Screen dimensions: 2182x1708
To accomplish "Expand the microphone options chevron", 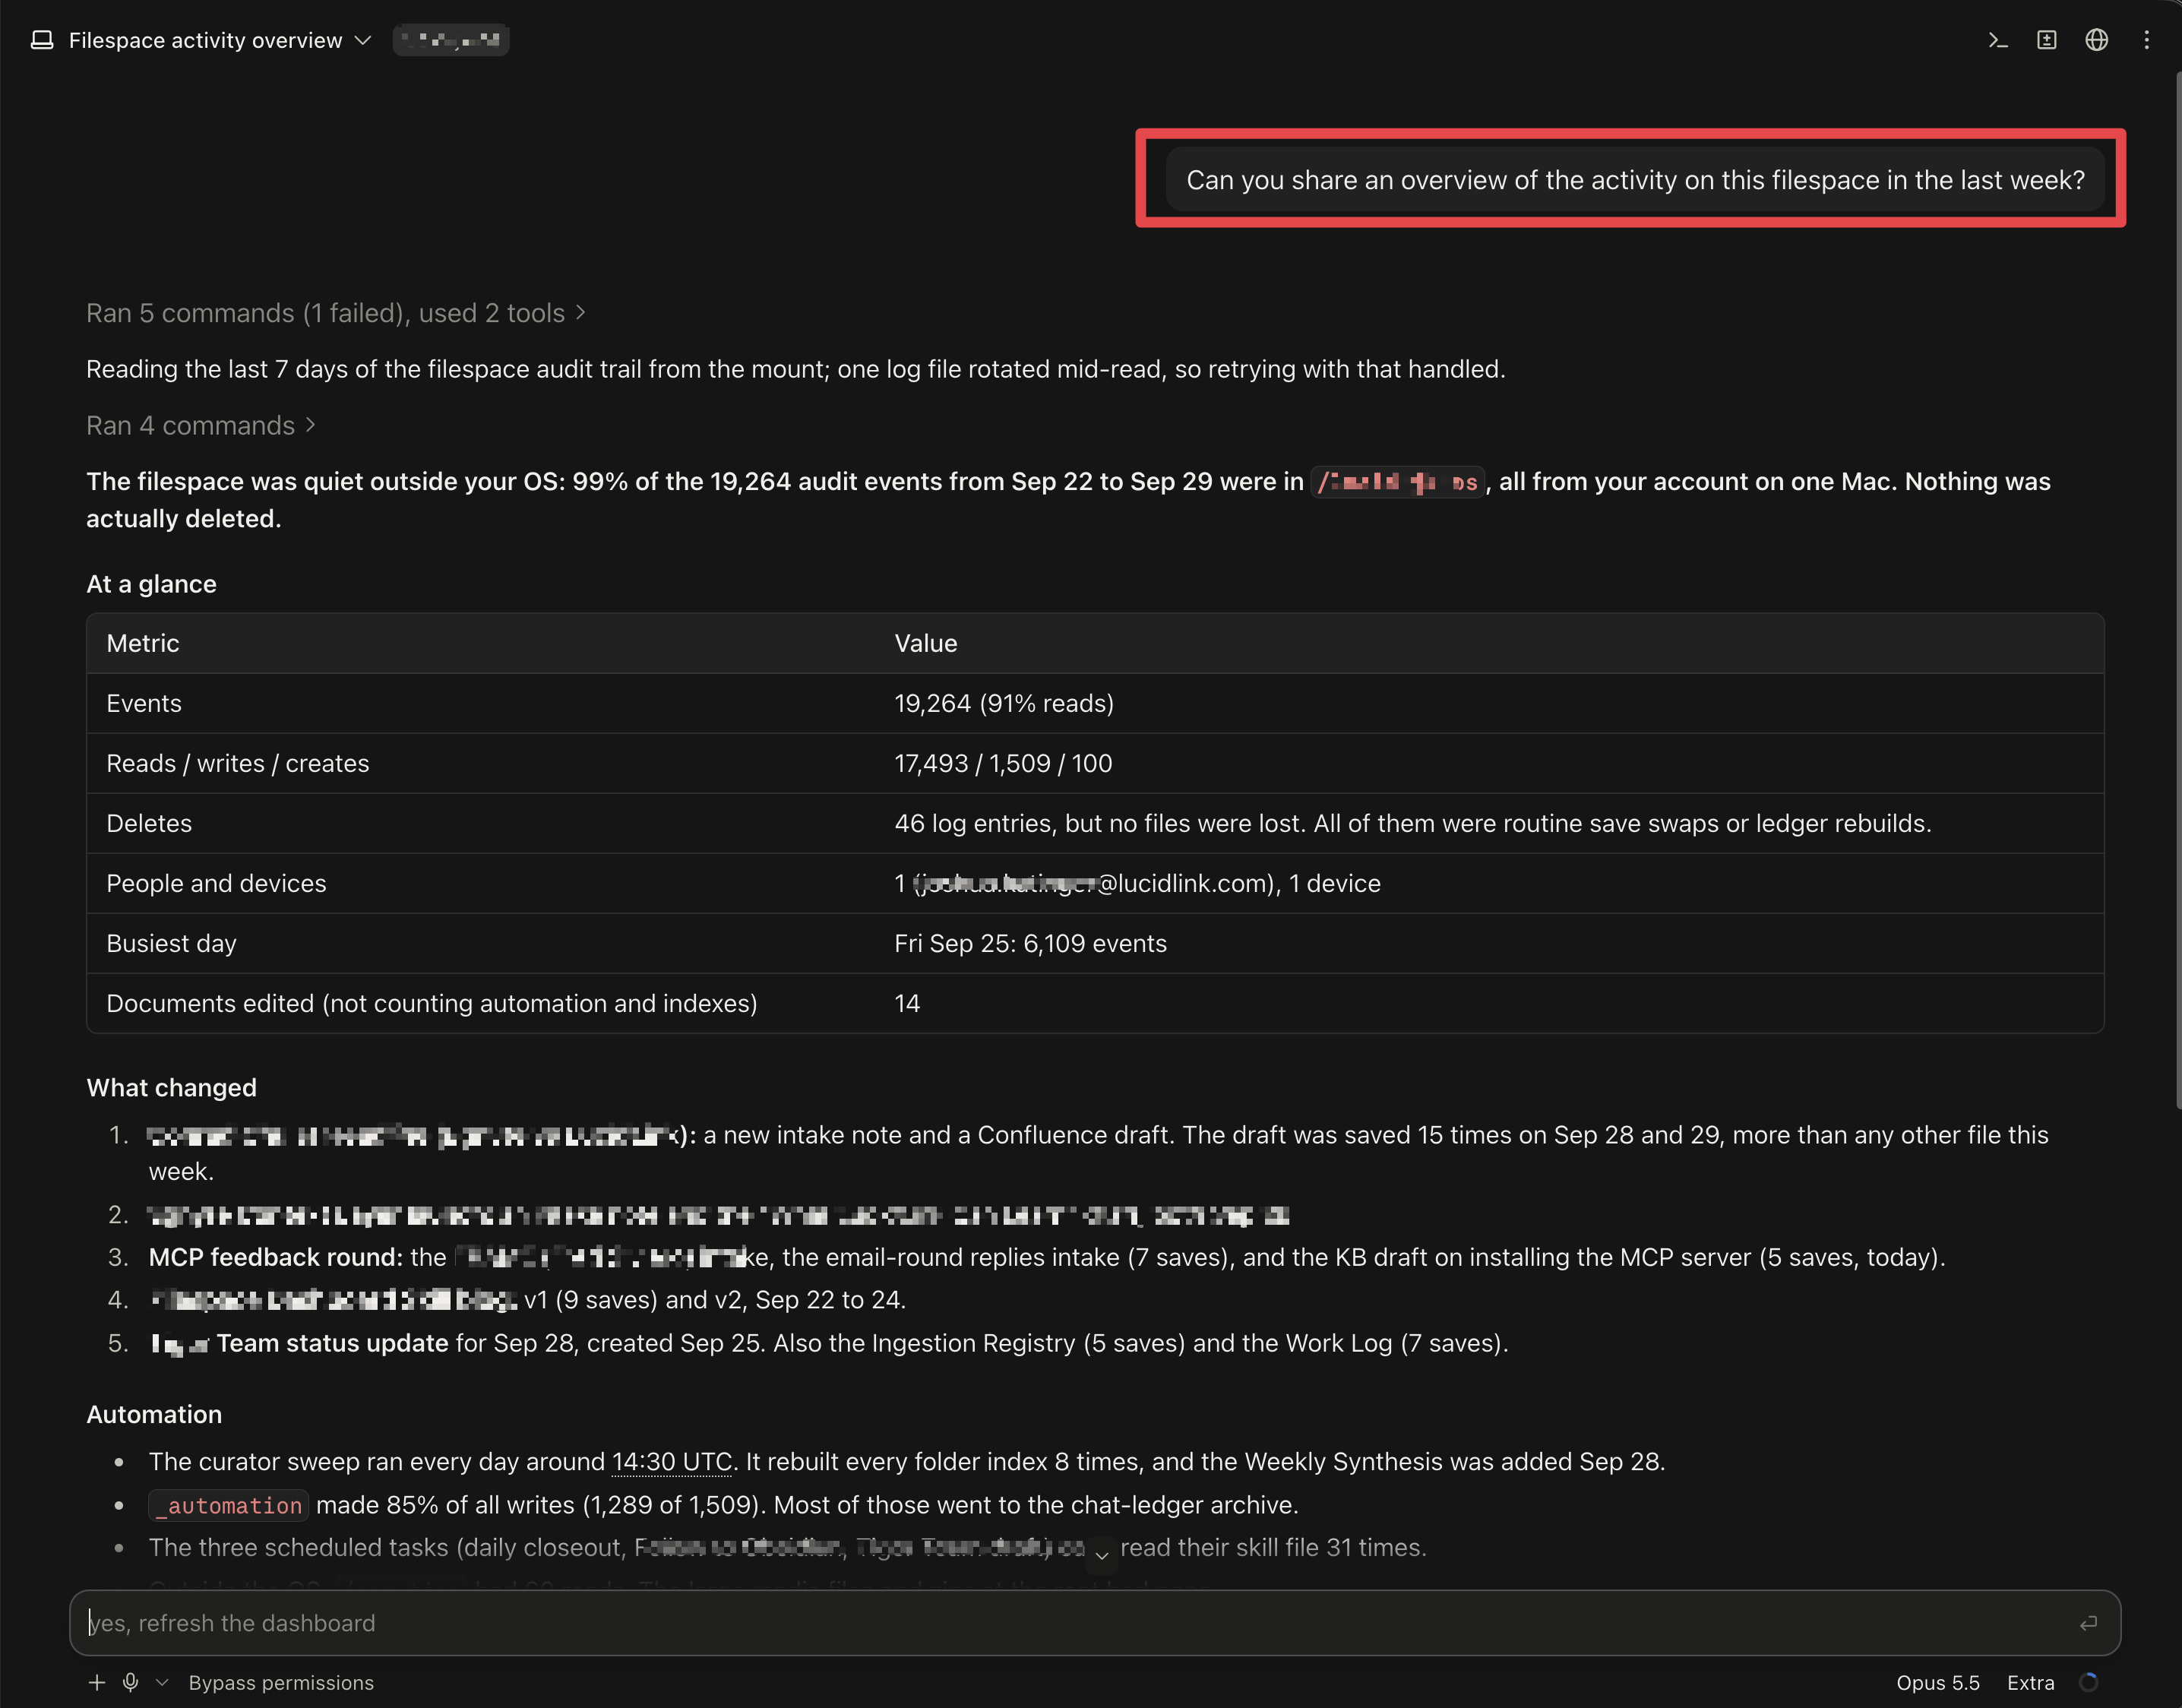I will click(162, 1683).
